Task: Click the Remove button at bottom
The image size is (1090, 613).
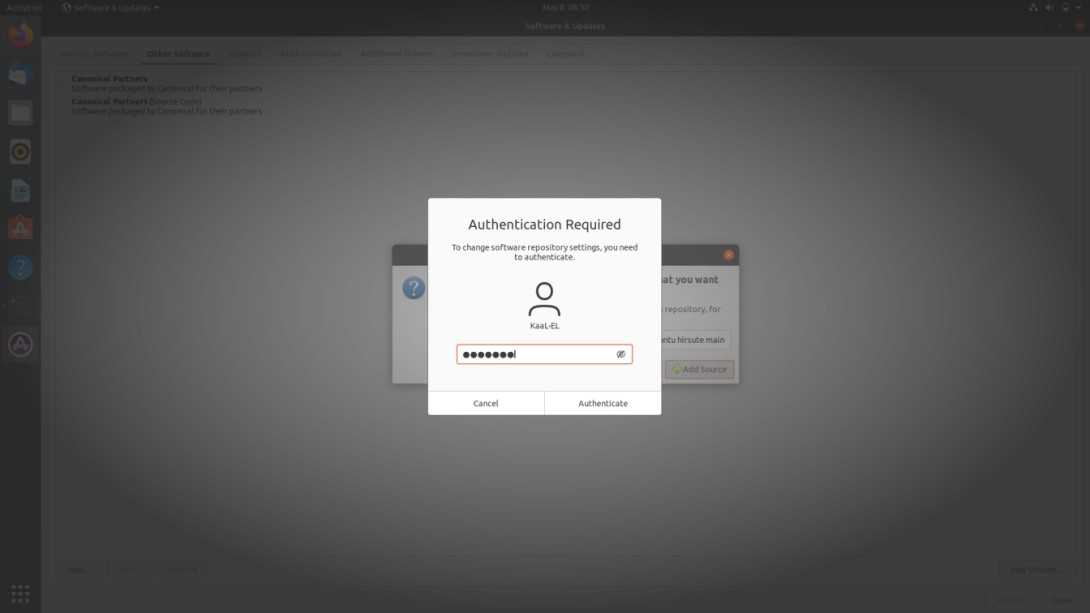Action: point(182,570)
